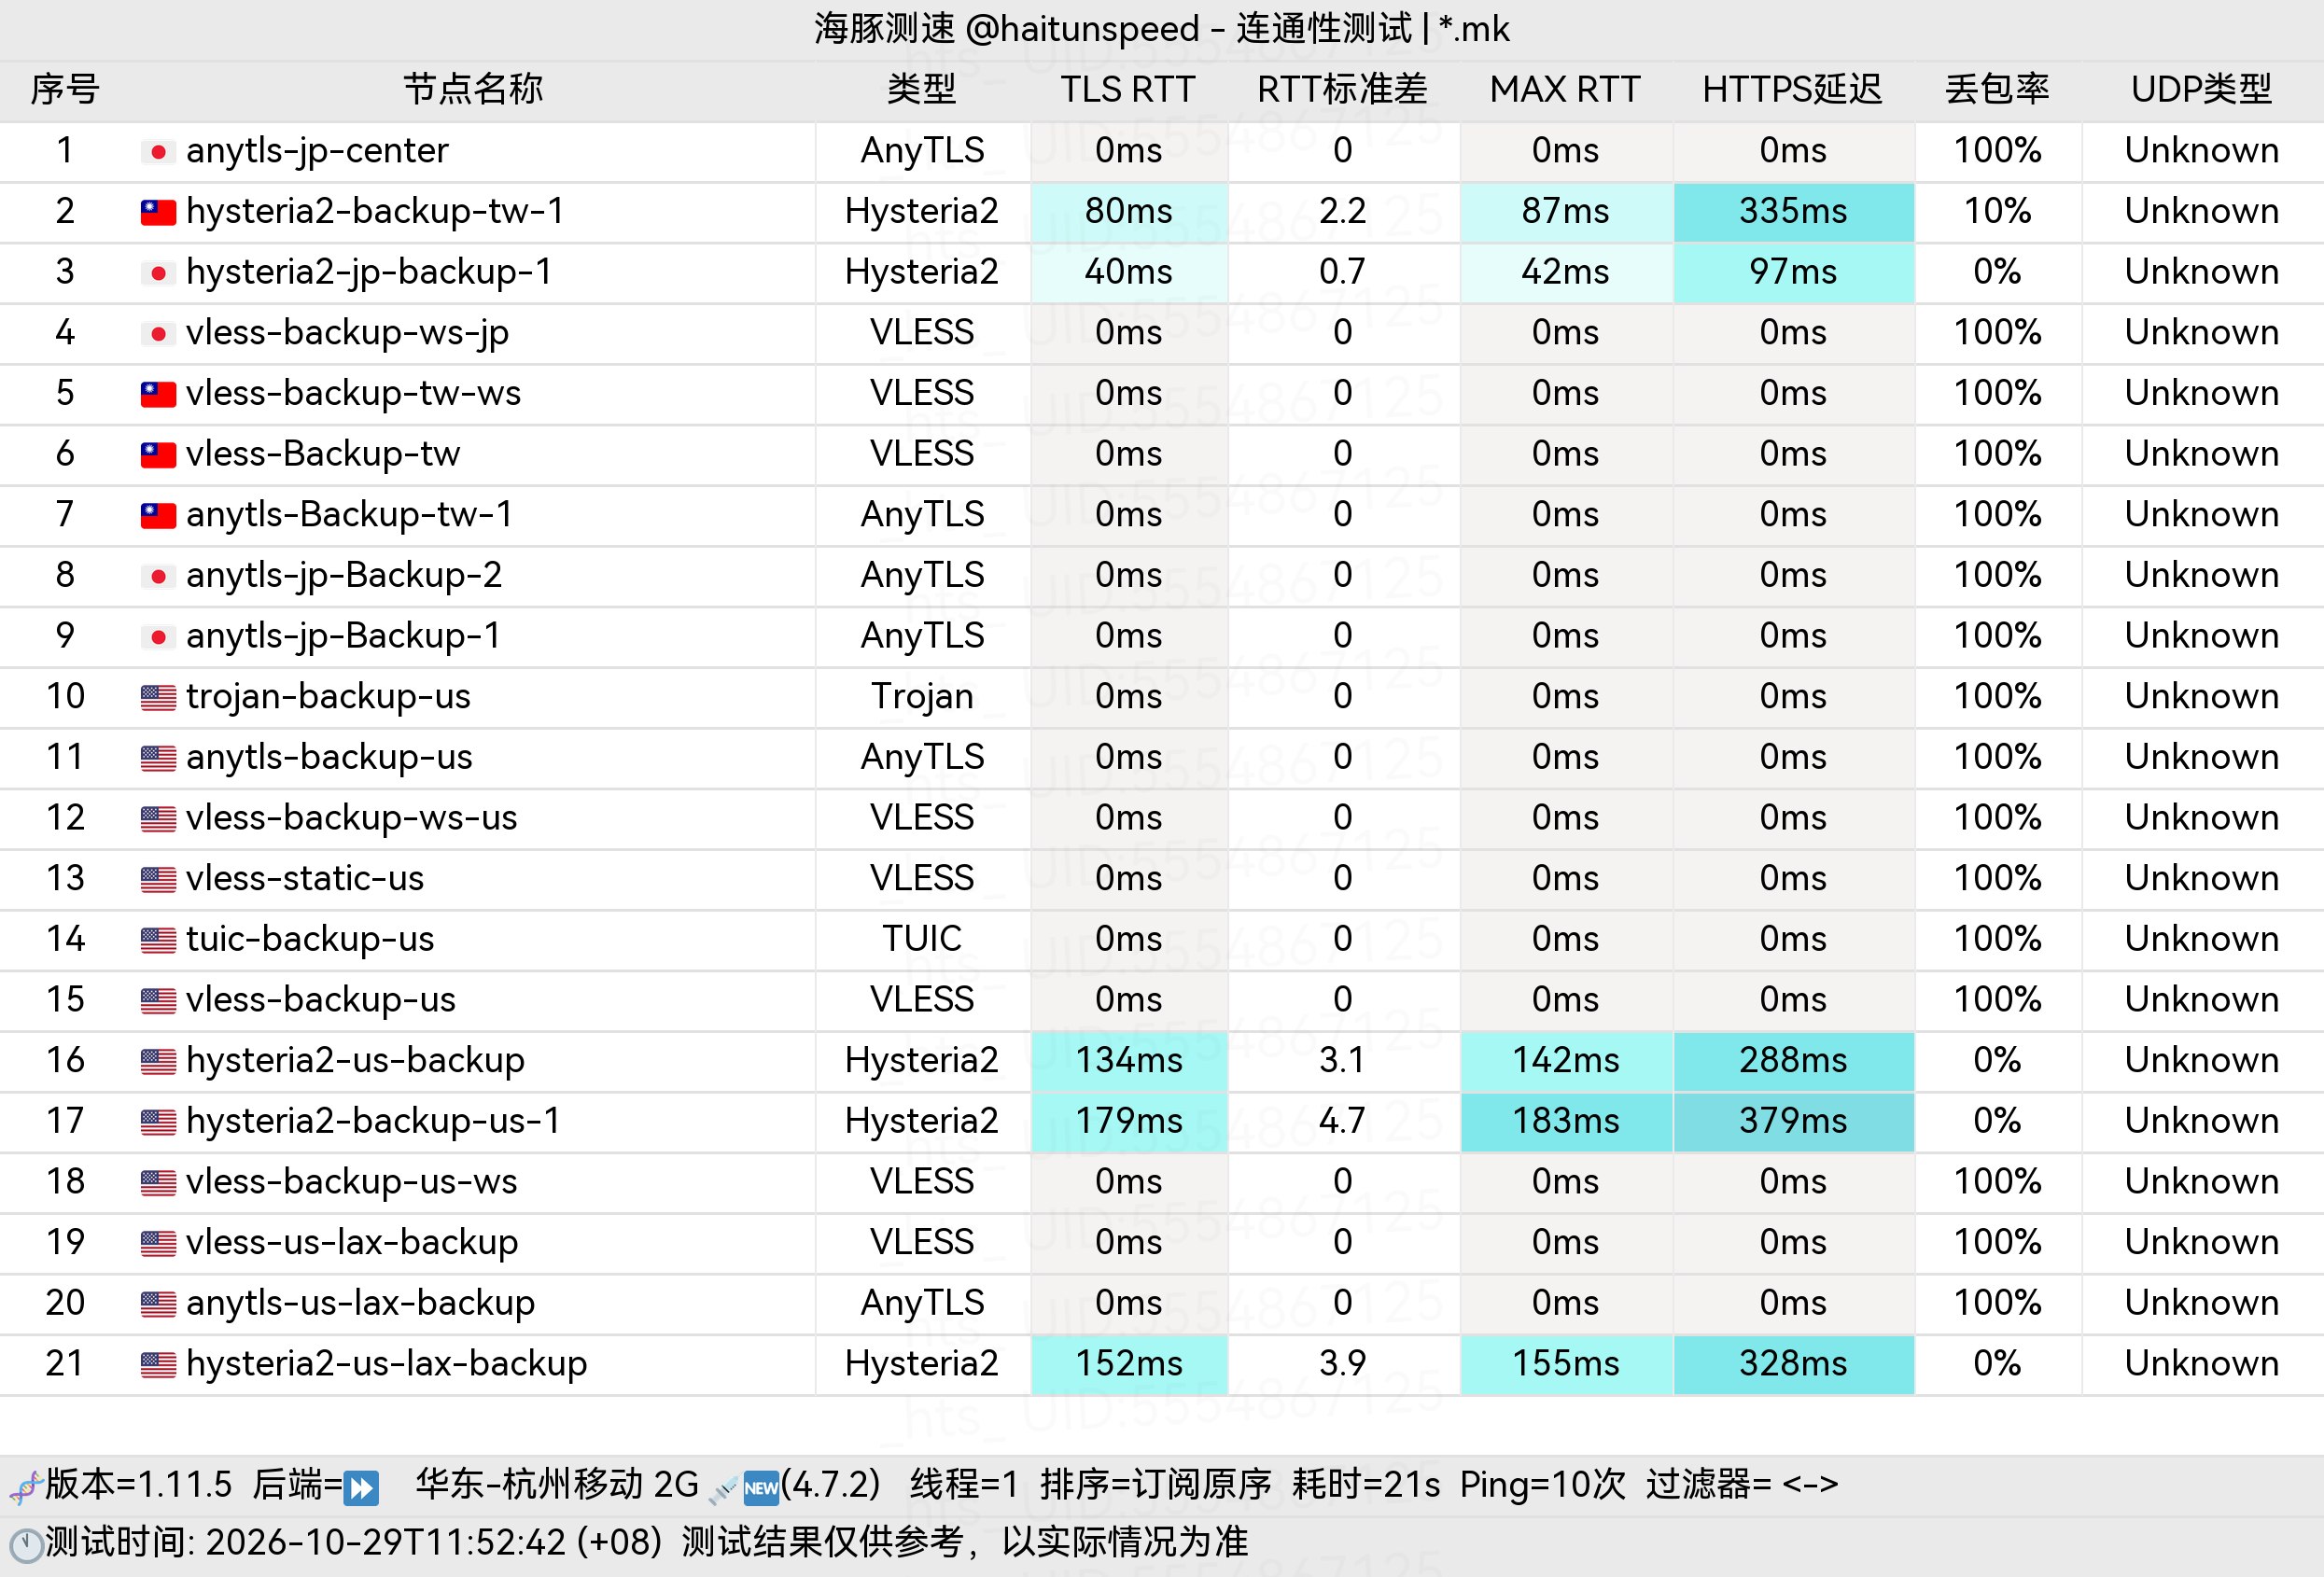2324x1577 pixels.
Task: Select the 335ms HTTPS latency cell
Action: [x=1794, y=212]
